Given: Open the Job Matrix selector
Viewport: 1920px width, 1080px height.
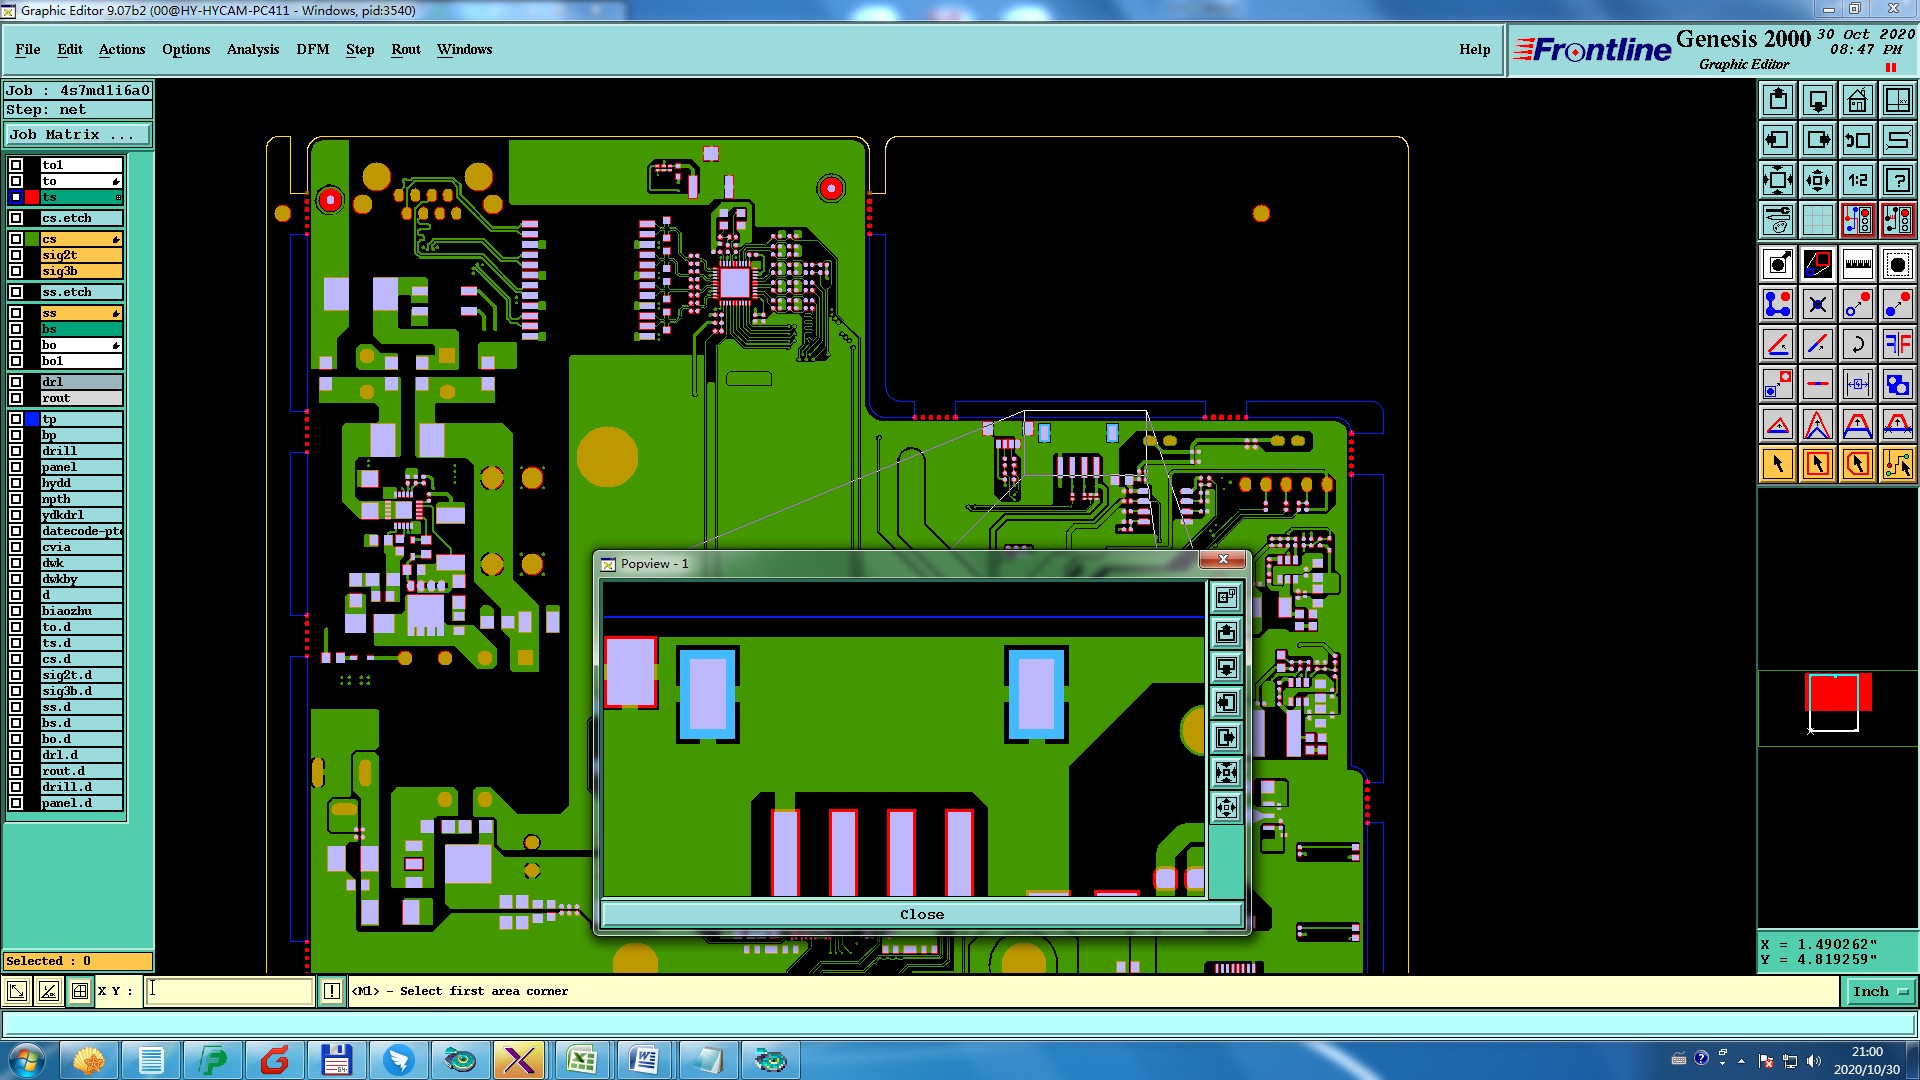Looking at the screenshot, I should click(x=78, y=135).
